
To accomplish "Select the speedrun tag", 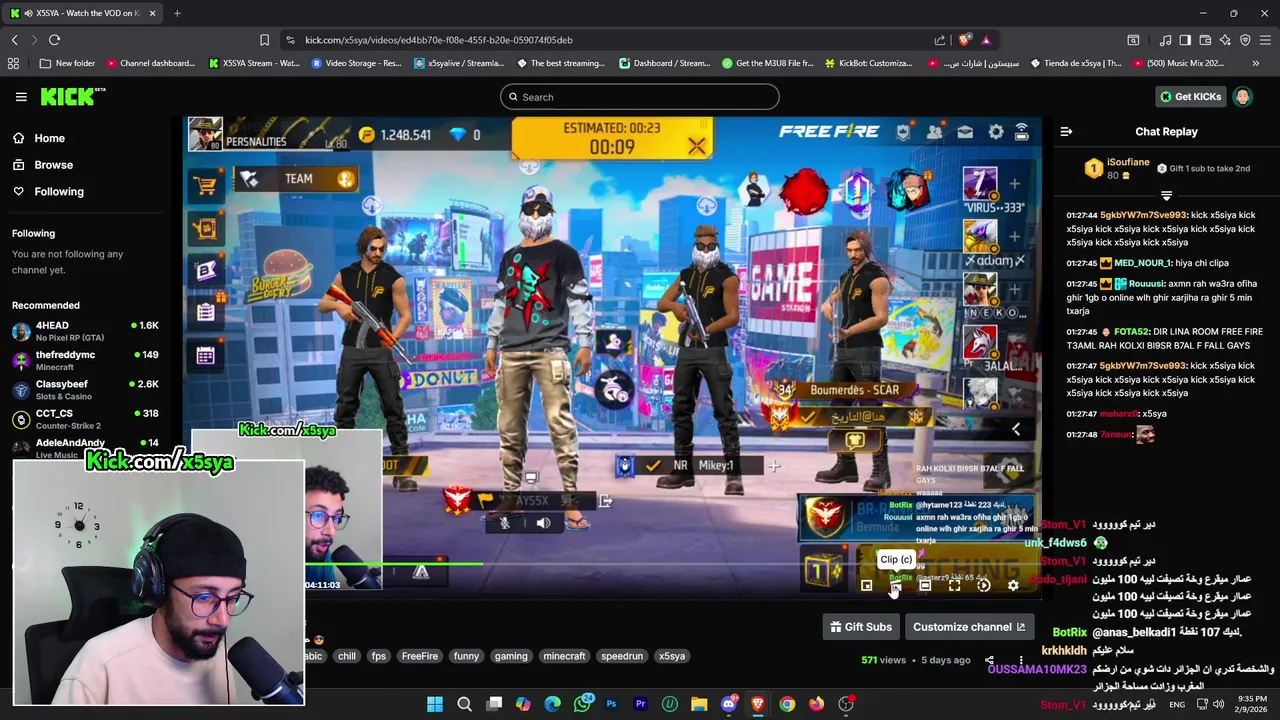I will (622, 656).
